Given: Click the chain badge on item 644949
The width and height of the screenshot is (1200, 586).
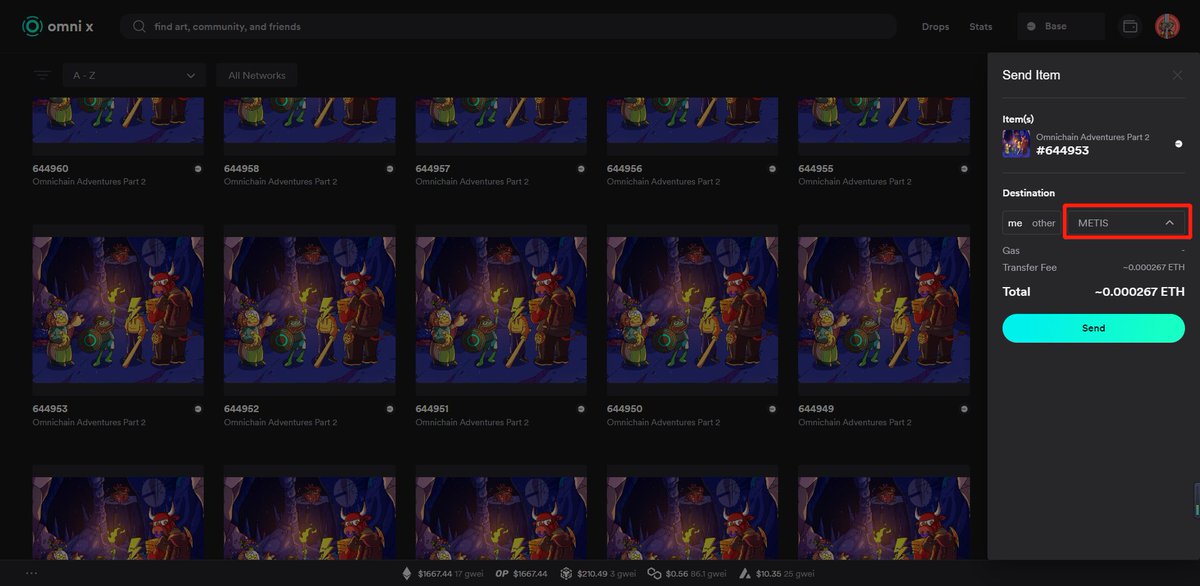Looking at the screenshot, I should point(963,410).
